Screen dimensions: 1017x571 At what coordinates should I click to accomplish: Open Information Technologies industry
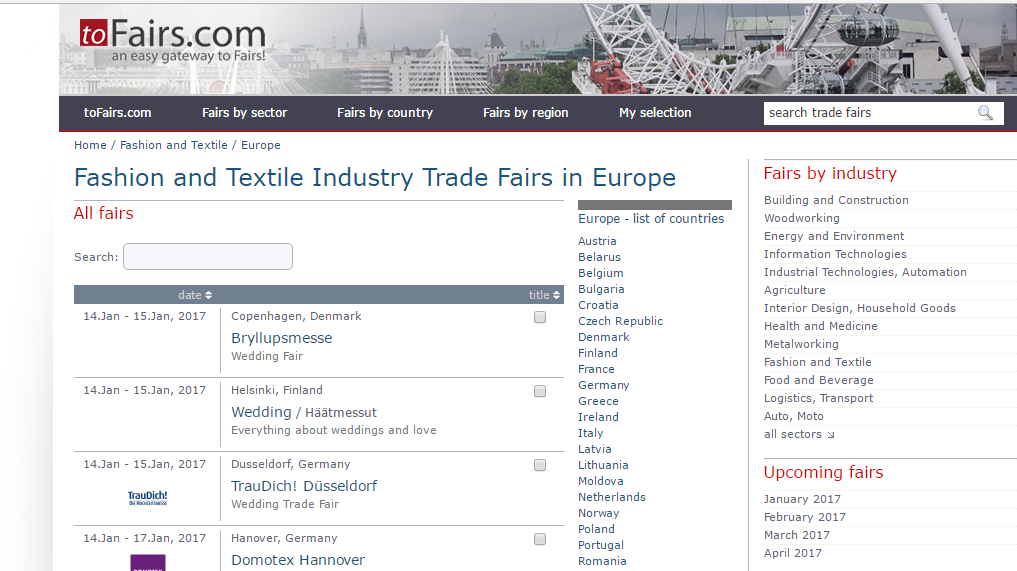tap(835, 254)
